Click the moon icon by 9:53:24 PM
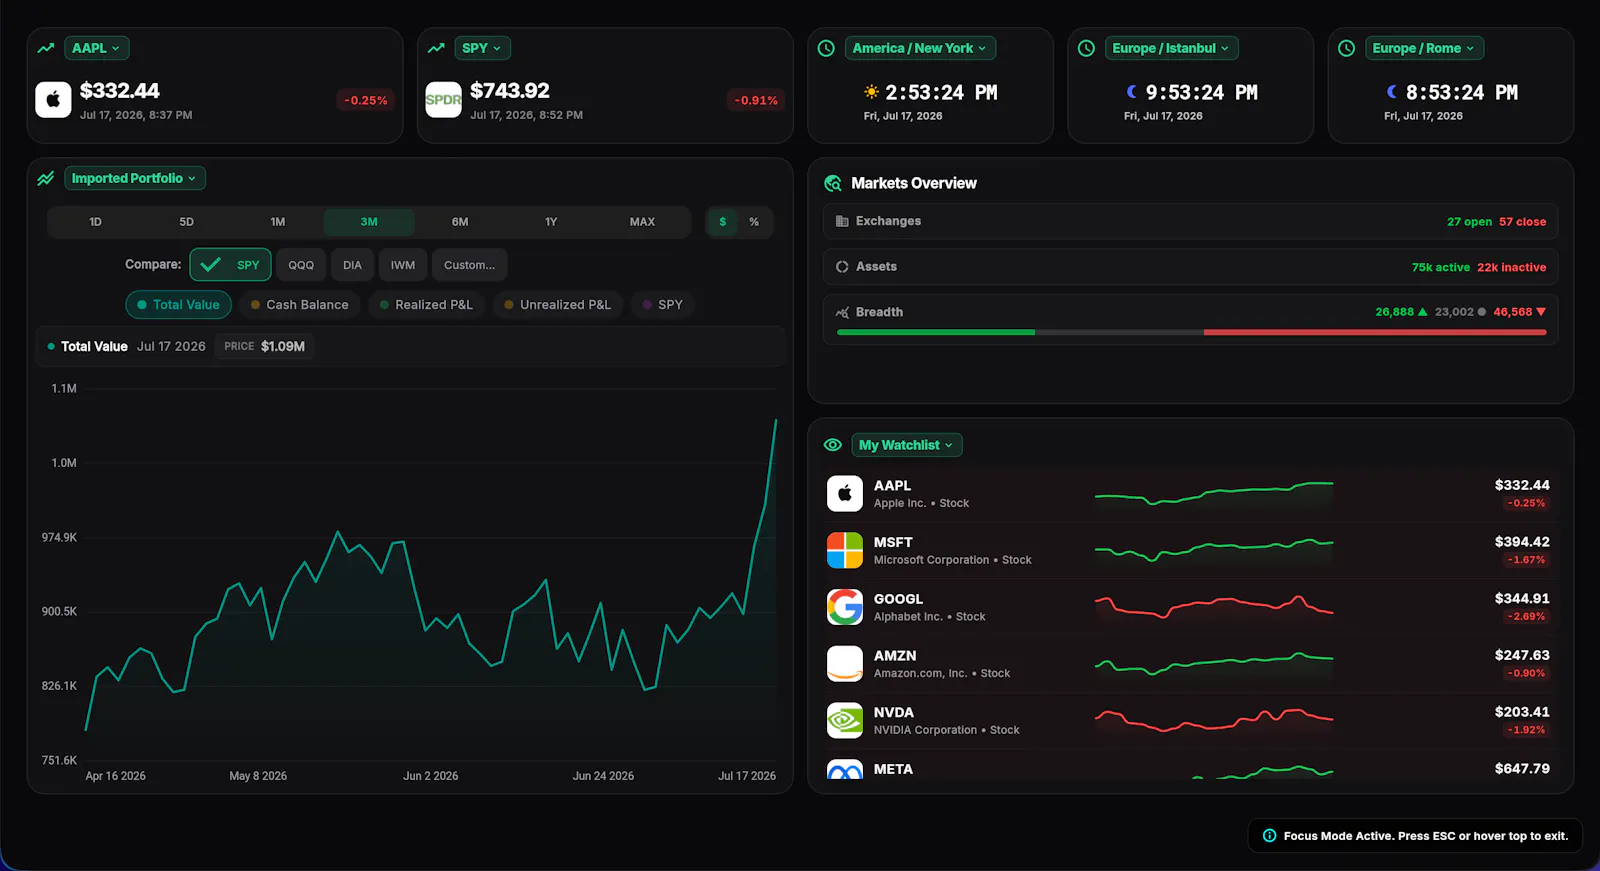Image resolution: width=1600 pixels, height=871 pixels. [x=1132, y=92]
